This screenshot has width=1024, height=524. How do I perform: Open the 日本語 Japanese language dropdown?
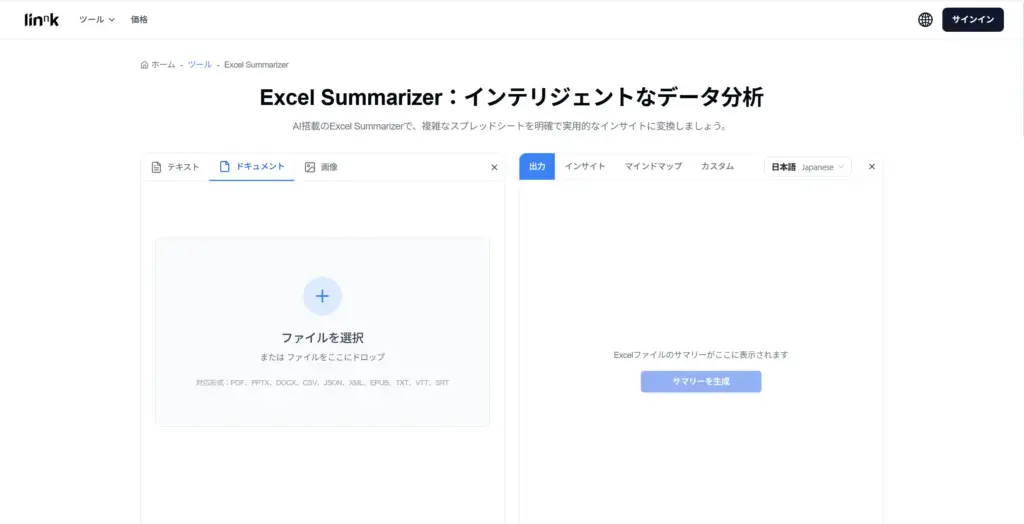tap(808, 167)
